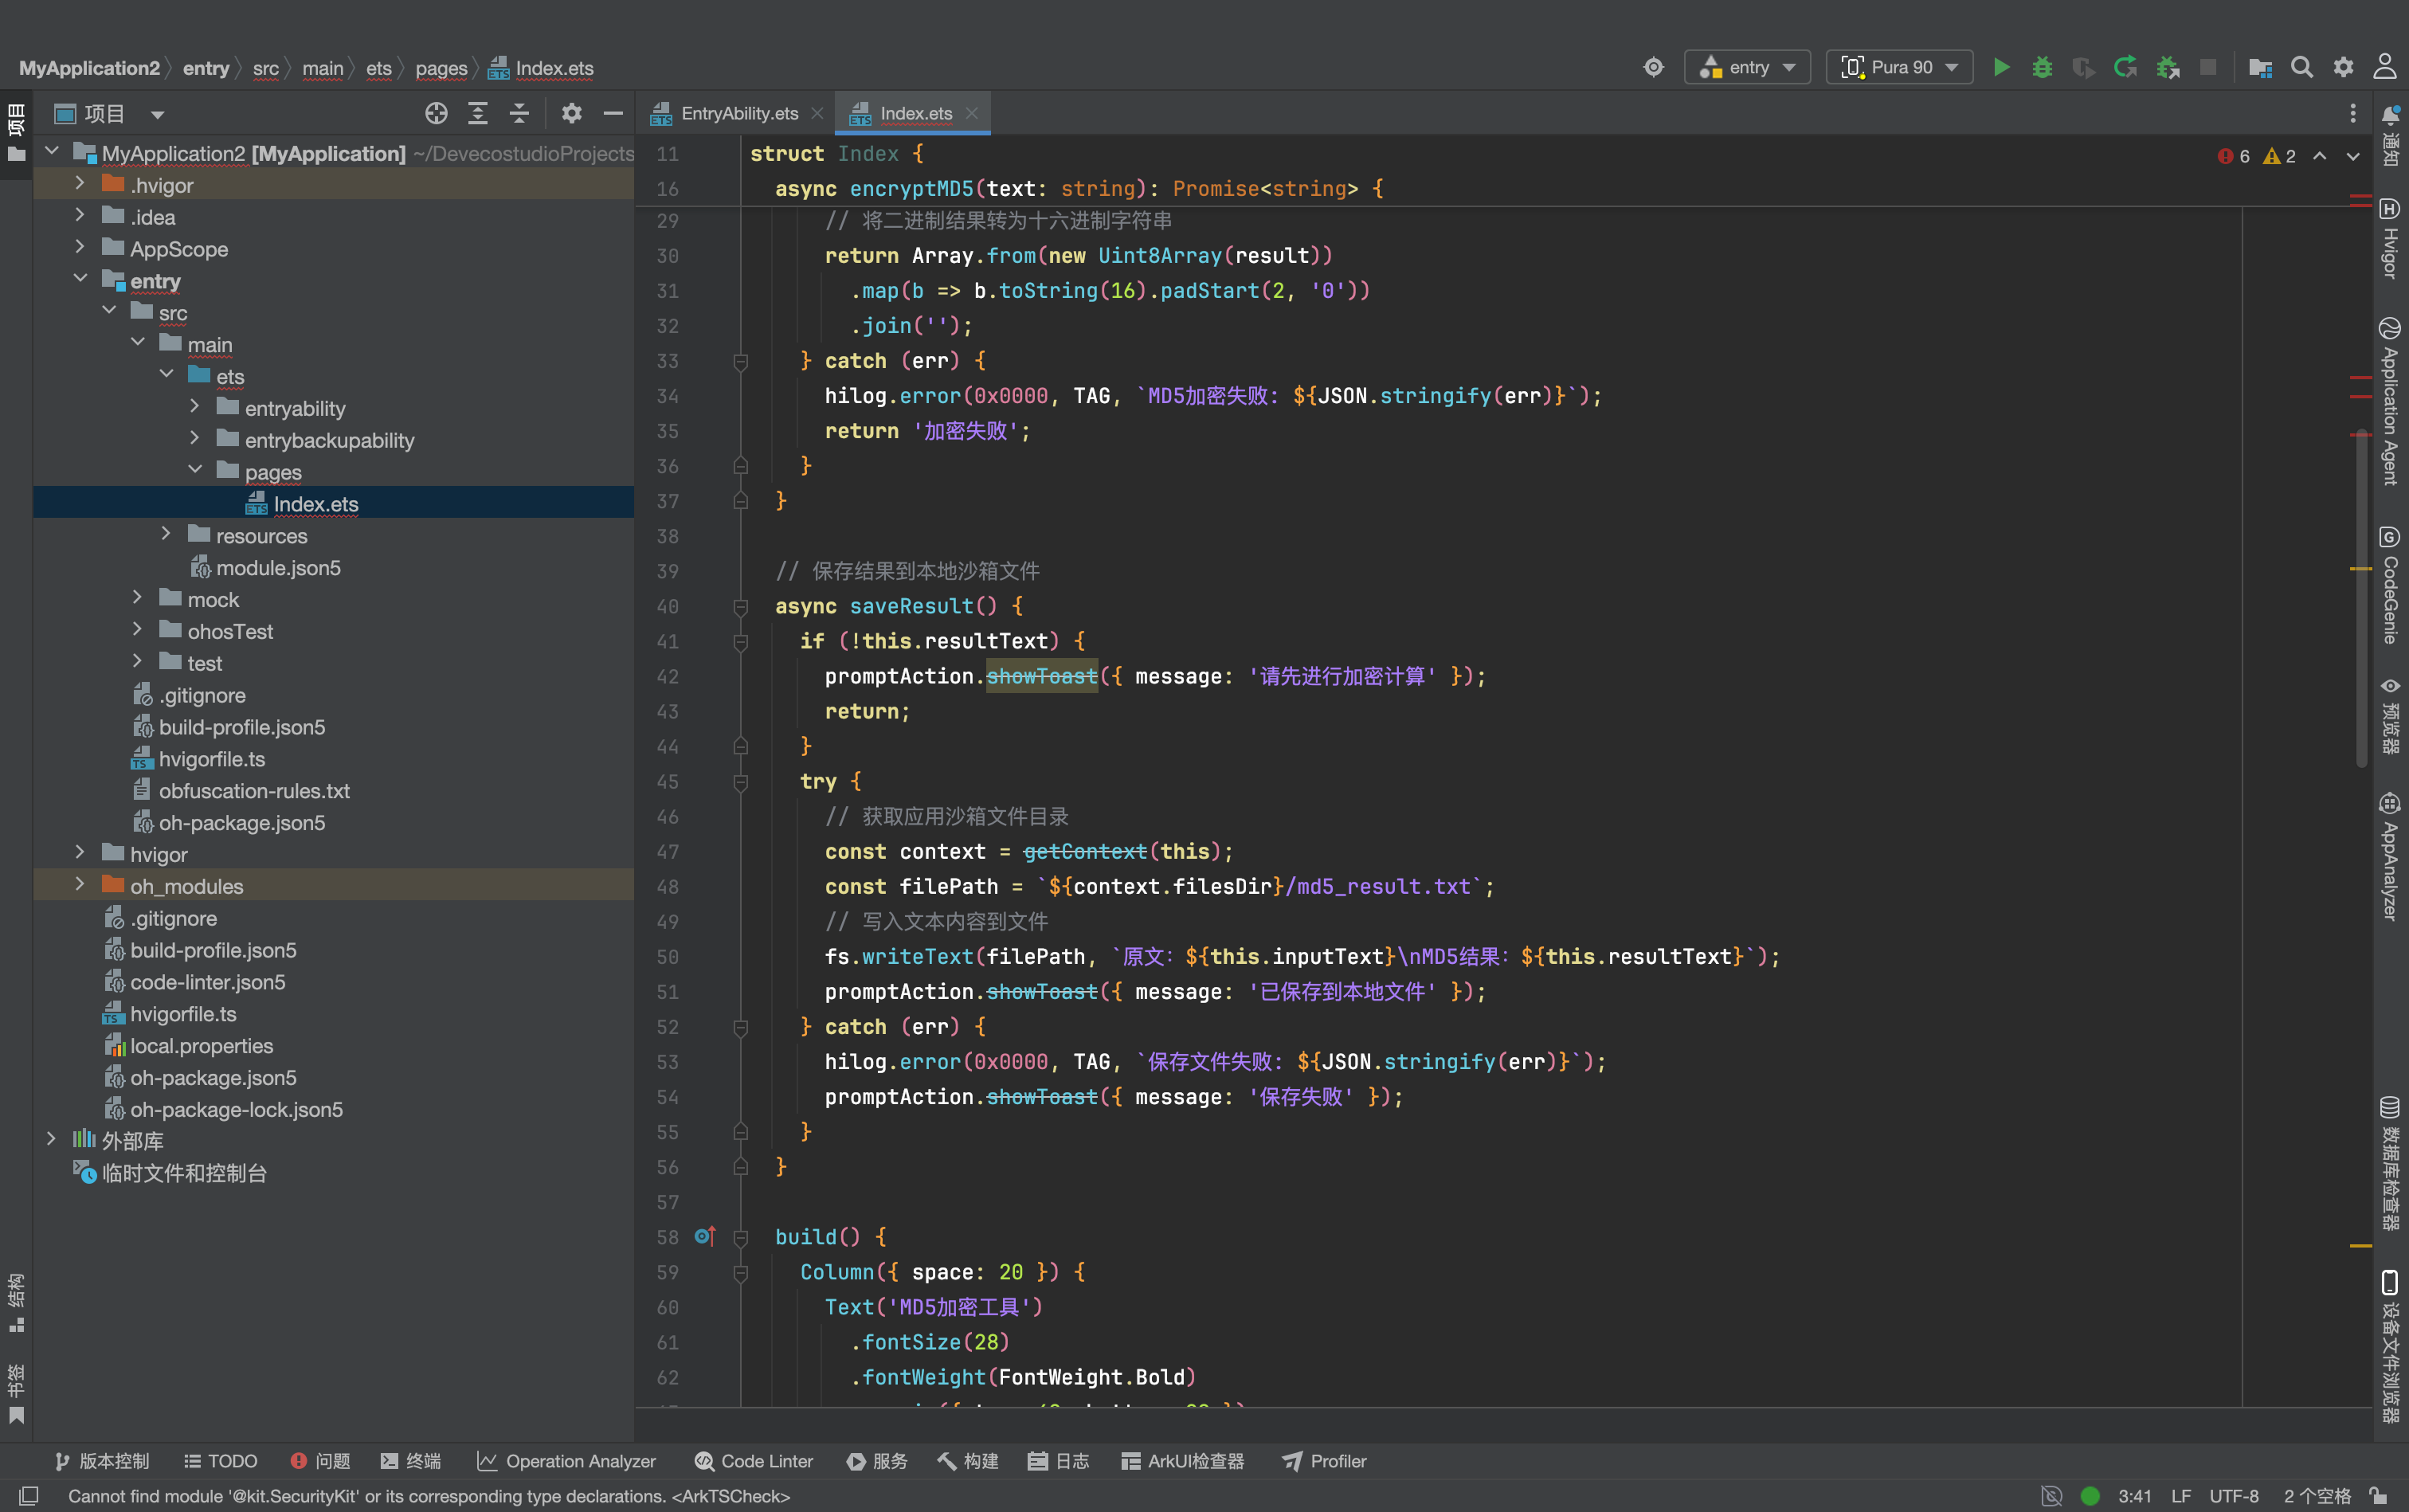Toggle read-only lock icon in status bar
The image size is (2409, 1512).
[2378, 1496]
